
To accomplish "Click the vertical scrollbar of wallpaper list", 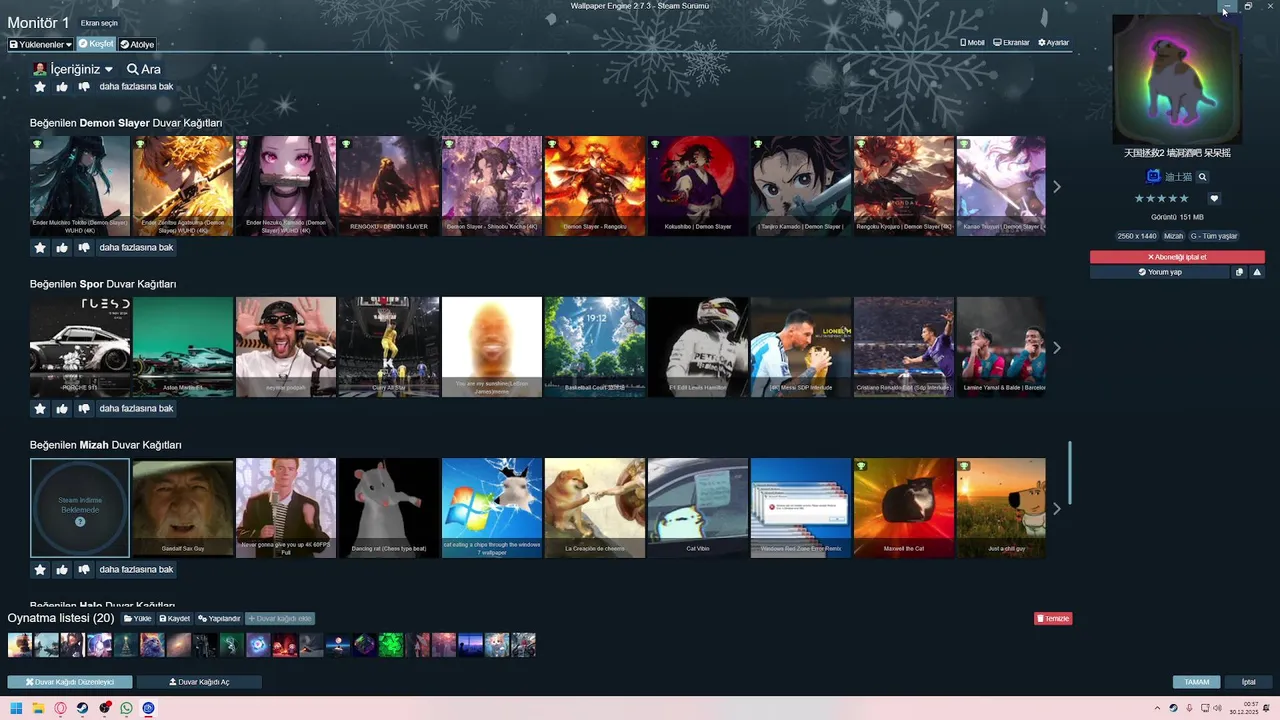I will 1070,473.
